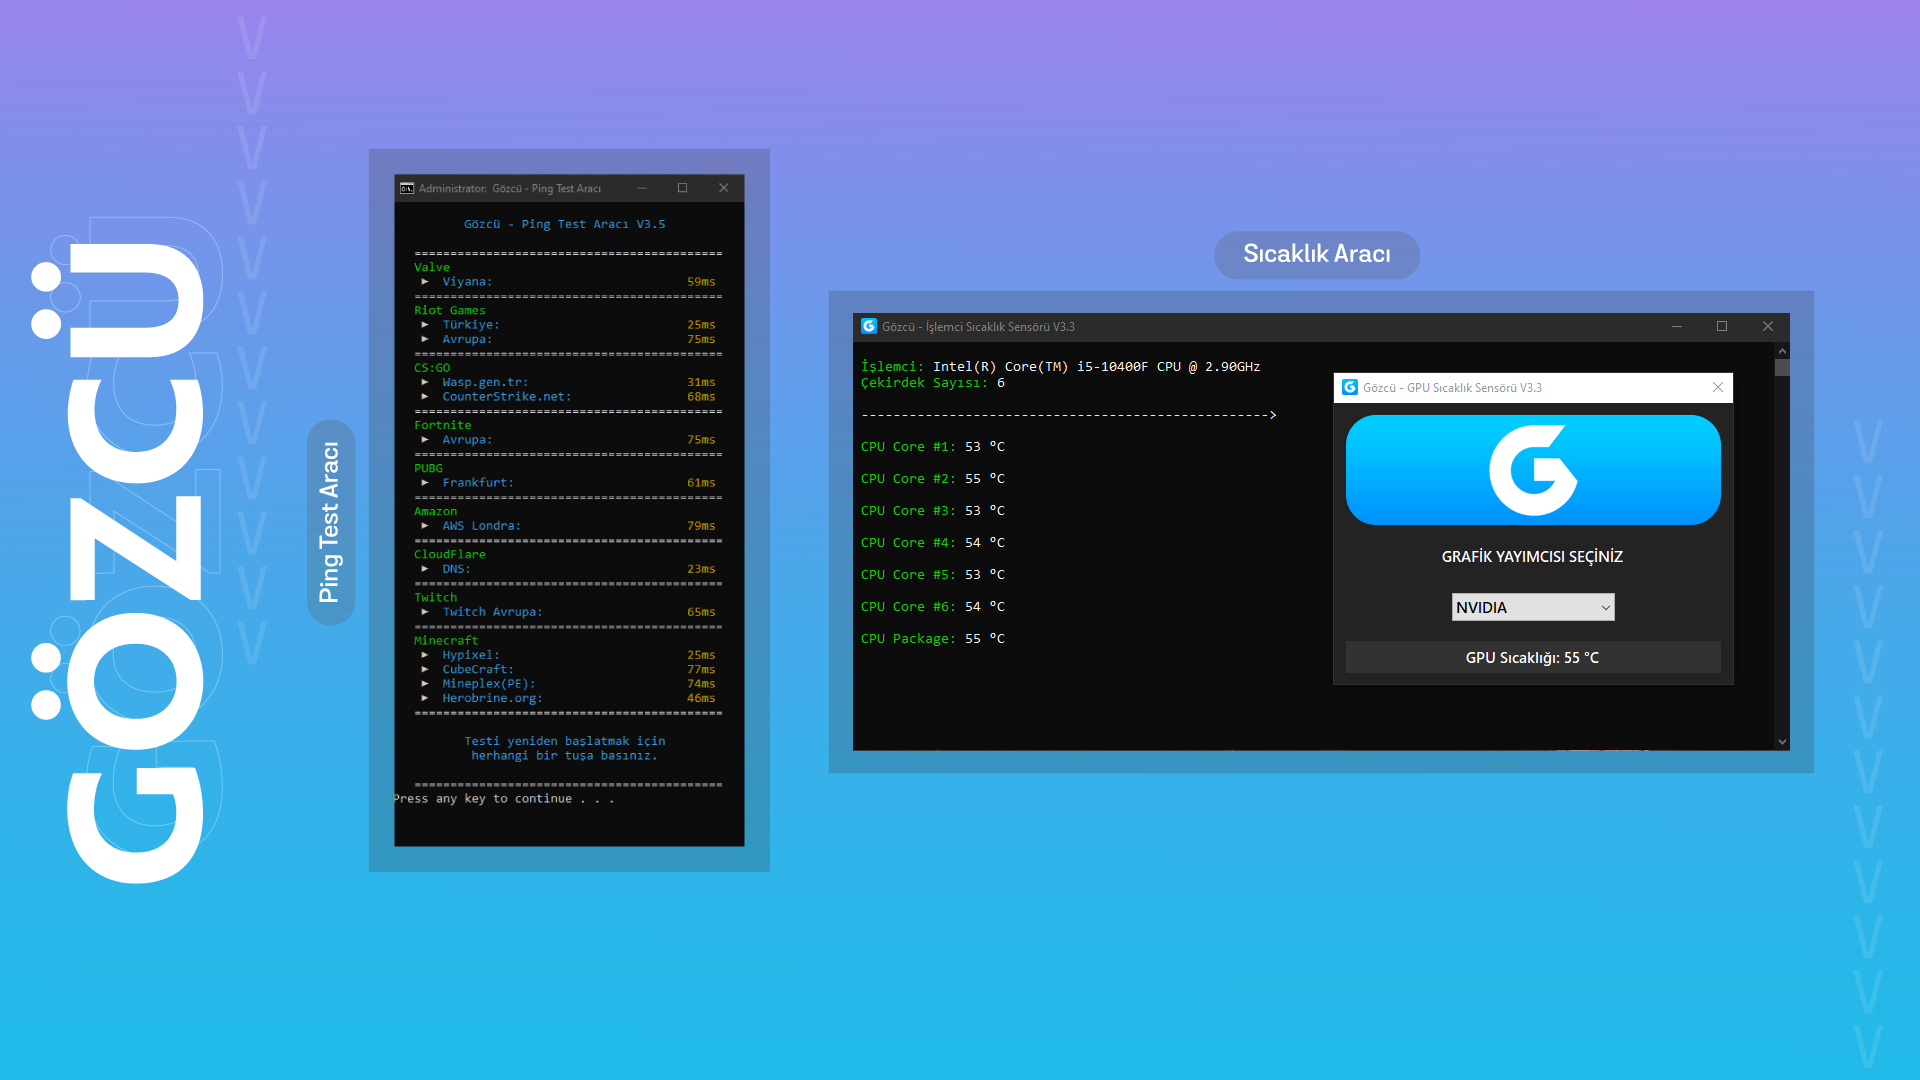Click the Sıcaklık Aracı label pill
The image size is (1920, 1080).
pos(1316,254)
